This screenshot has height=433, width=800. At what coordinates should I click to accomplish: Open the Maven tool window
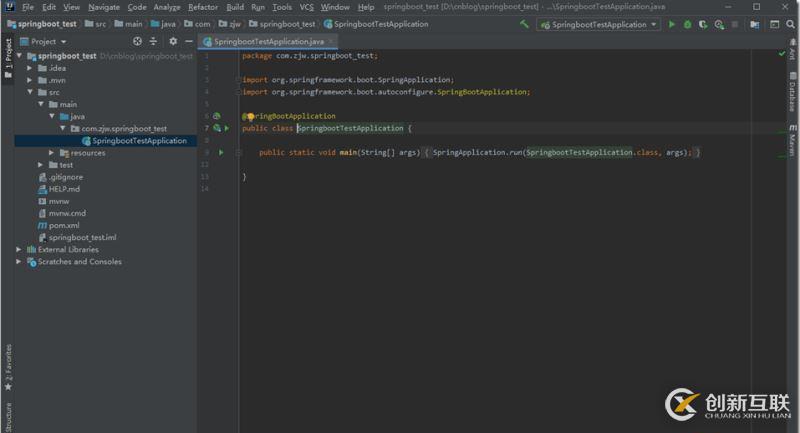tap(793, 140)
